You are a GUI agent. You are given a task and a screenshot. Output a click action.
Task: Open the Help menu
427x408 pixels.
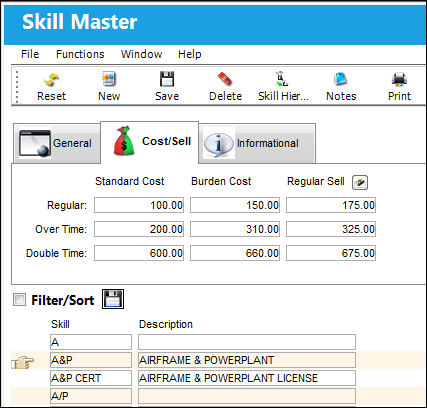(x=189, y=54)
